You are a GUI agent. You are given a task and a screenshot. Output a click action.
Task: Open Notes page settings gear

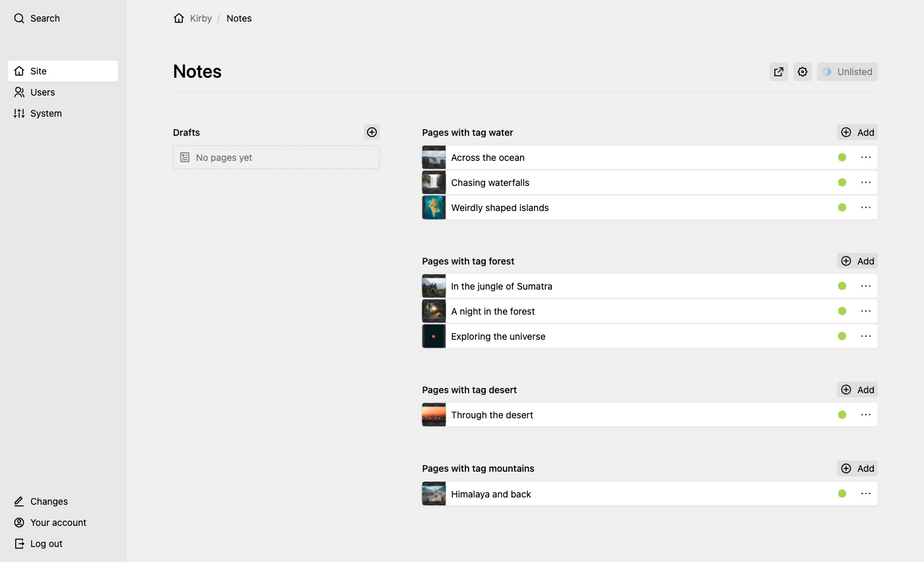tap(802, 72)
